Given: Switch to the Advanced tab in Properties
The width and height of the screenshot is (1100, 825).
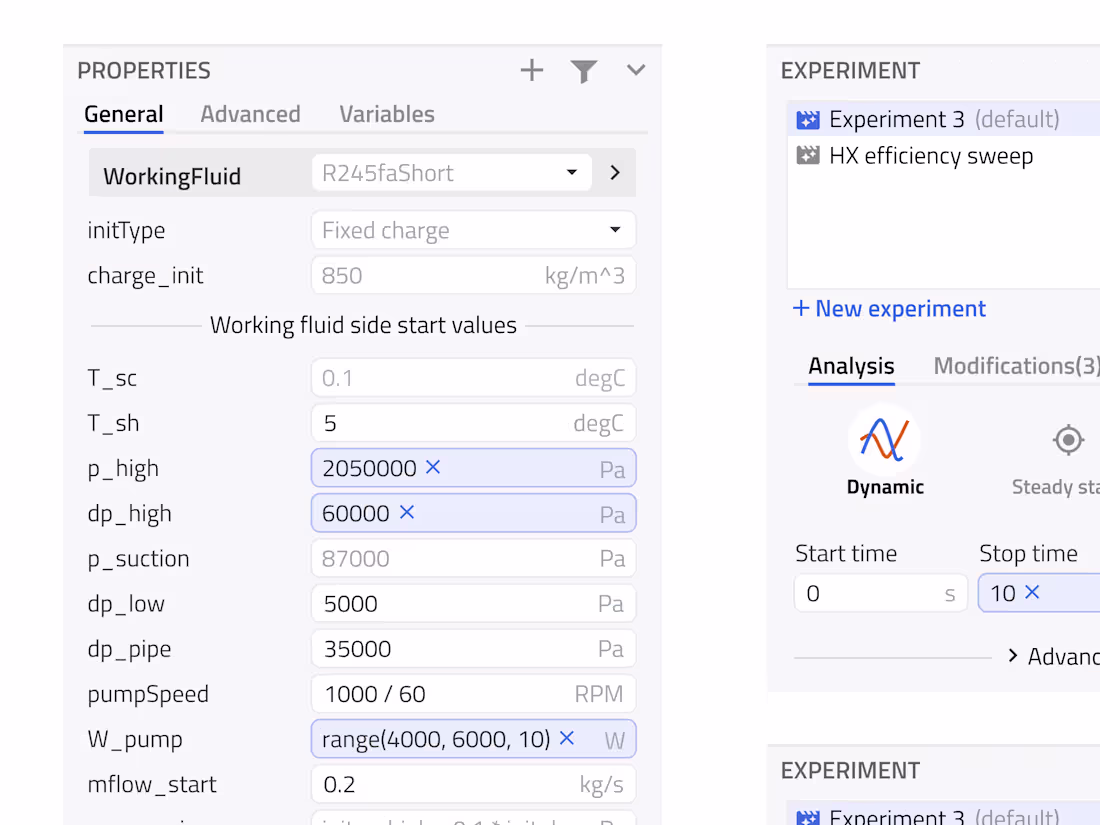Looking at the screenshot, I should [250, 114].
